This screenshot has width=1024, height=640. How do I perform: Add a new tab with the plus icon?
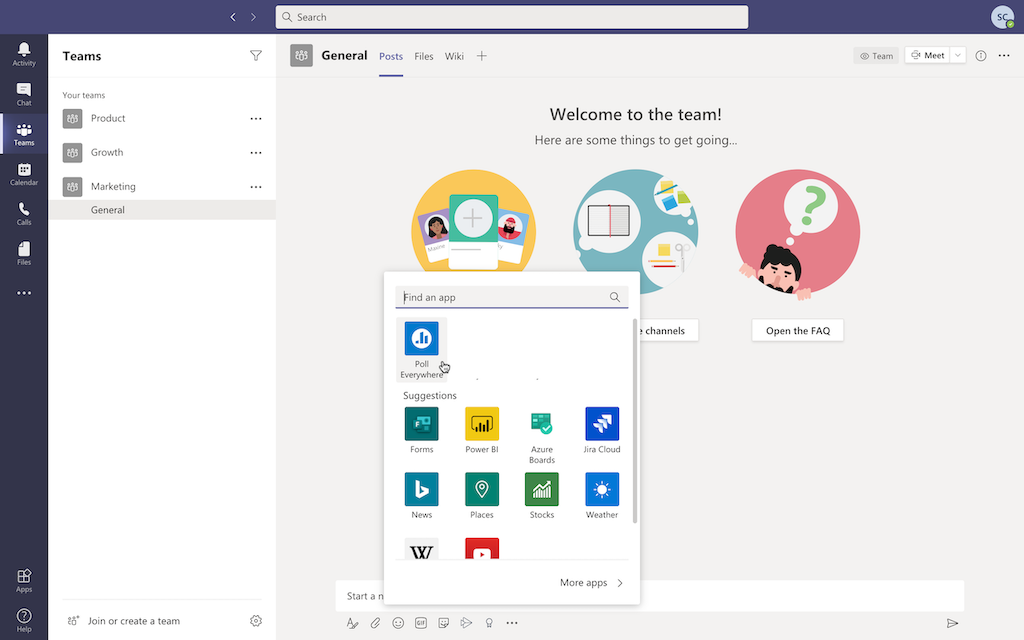tap(482, 56)
